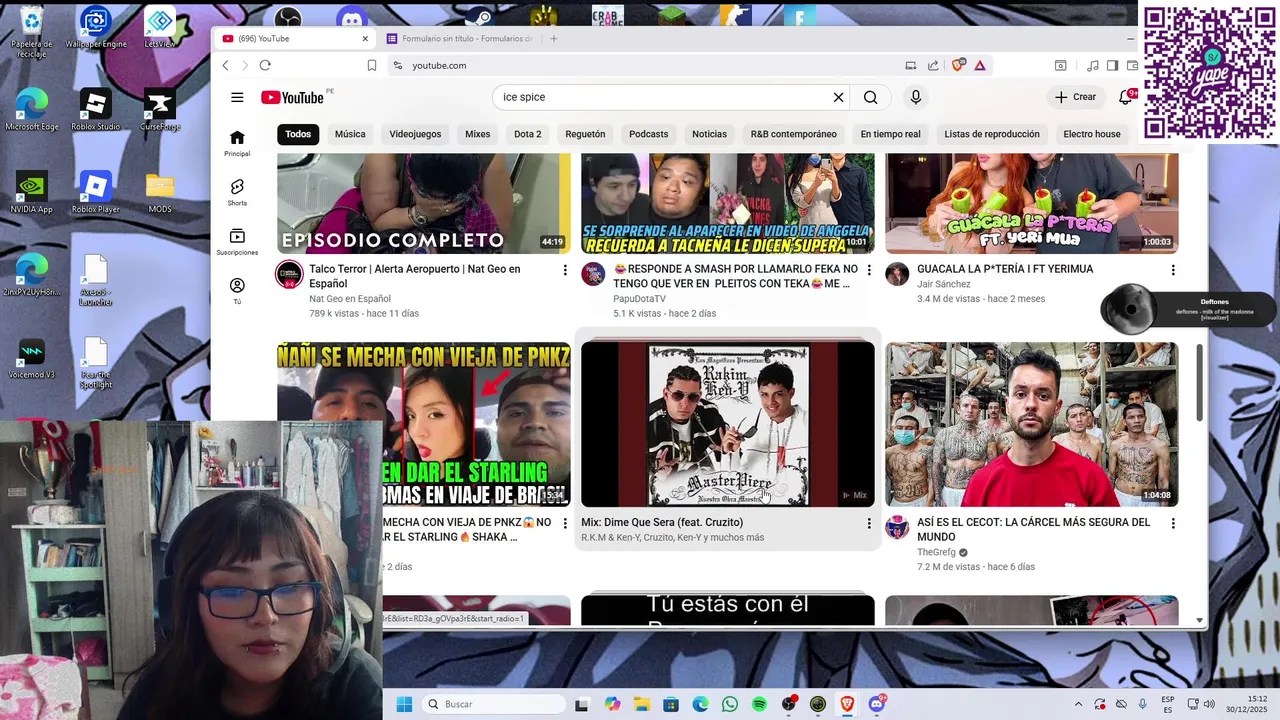Open Spotify from the taskbar

pos(759,704)
